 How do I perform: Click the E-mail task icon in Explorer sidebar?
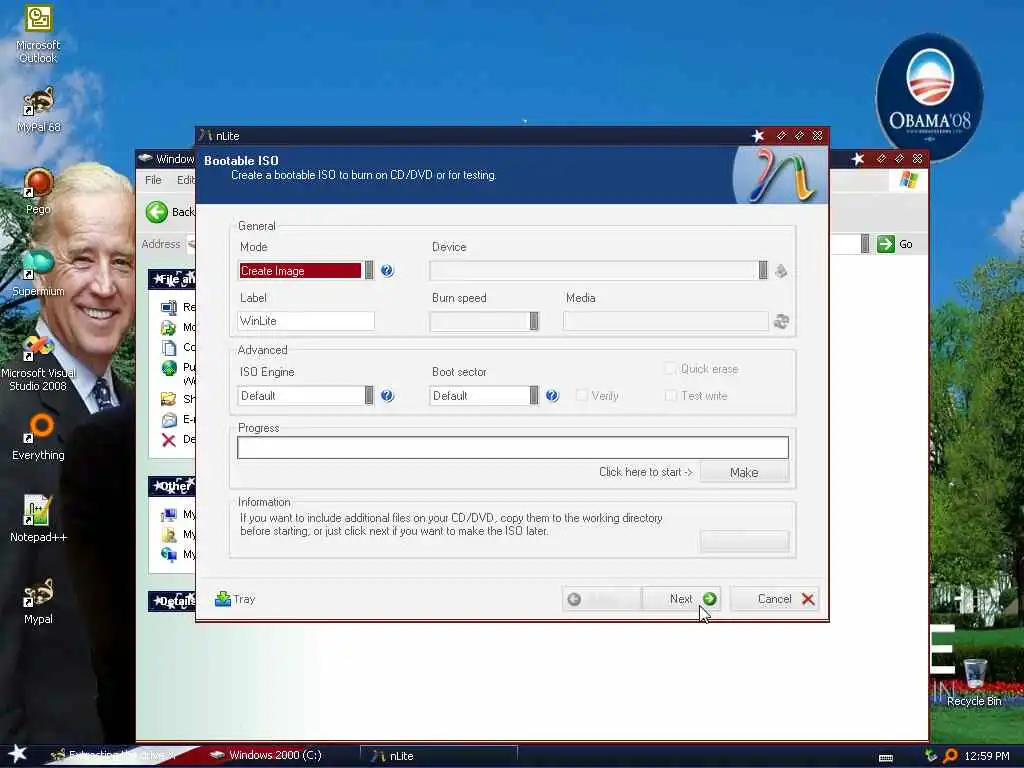click(x=168, y=419)
